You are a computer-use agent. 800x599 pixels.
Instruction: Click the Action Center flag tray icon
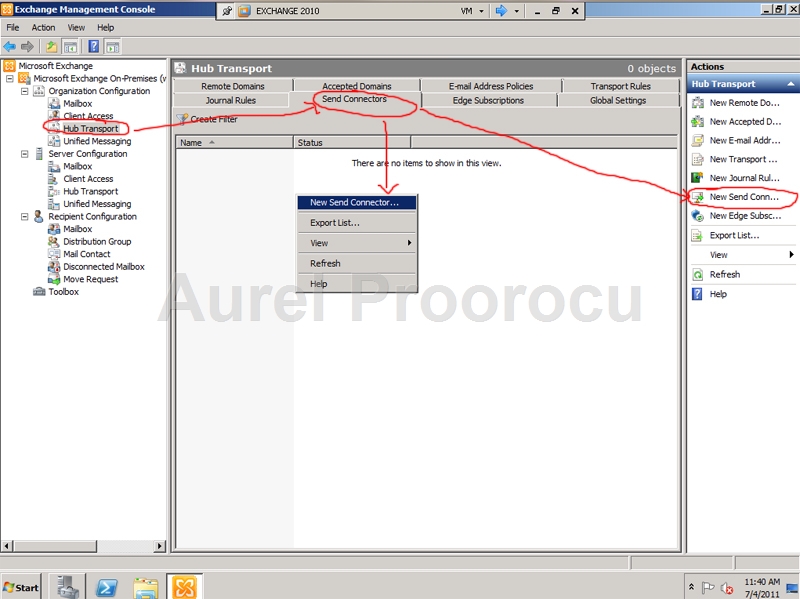coord(708,587)
